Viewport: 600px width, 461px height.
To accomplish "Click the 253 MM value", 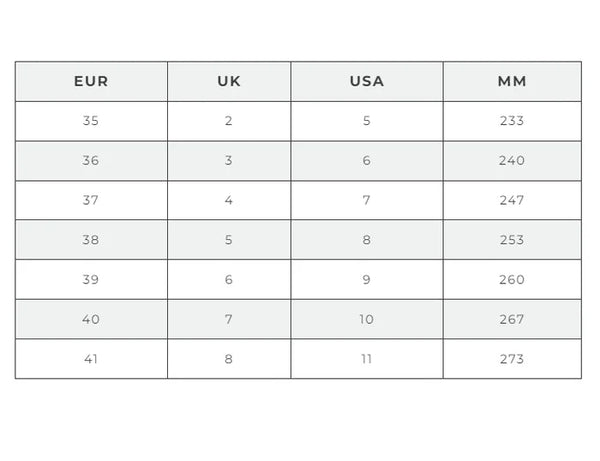I will pyautogui.click(x=511, y=240).
